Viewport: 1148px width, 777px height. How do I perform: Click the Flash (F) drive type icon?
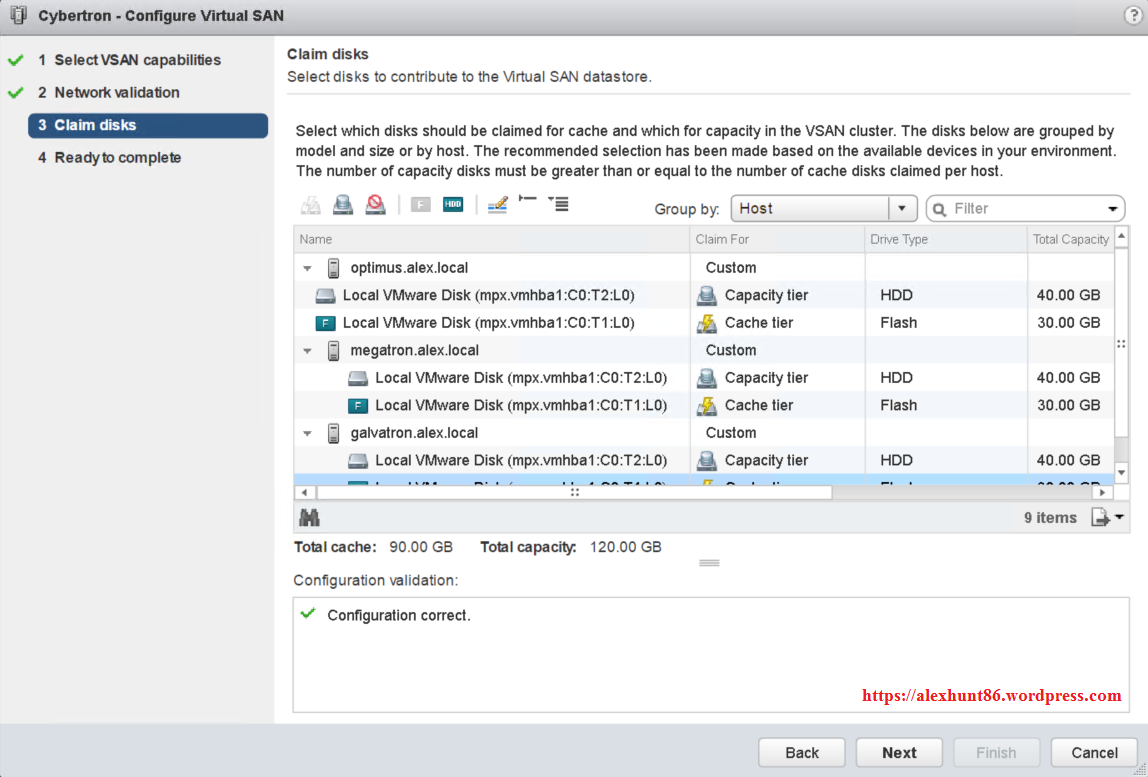[420, 204]
